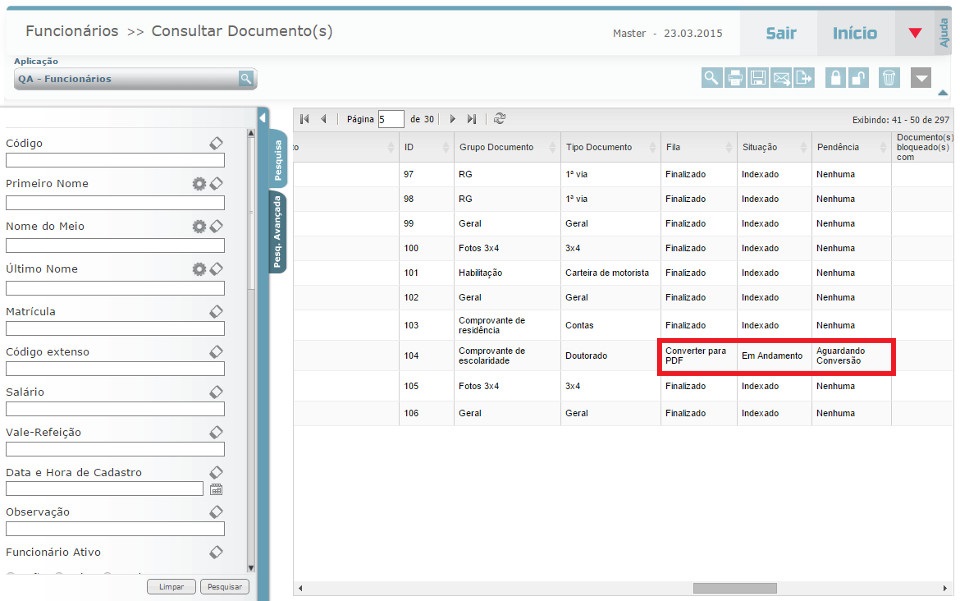The width and height of the screenshot is (960, 601).
Task: Switch to the Pesq. Avançada tab
Action: 278,232
